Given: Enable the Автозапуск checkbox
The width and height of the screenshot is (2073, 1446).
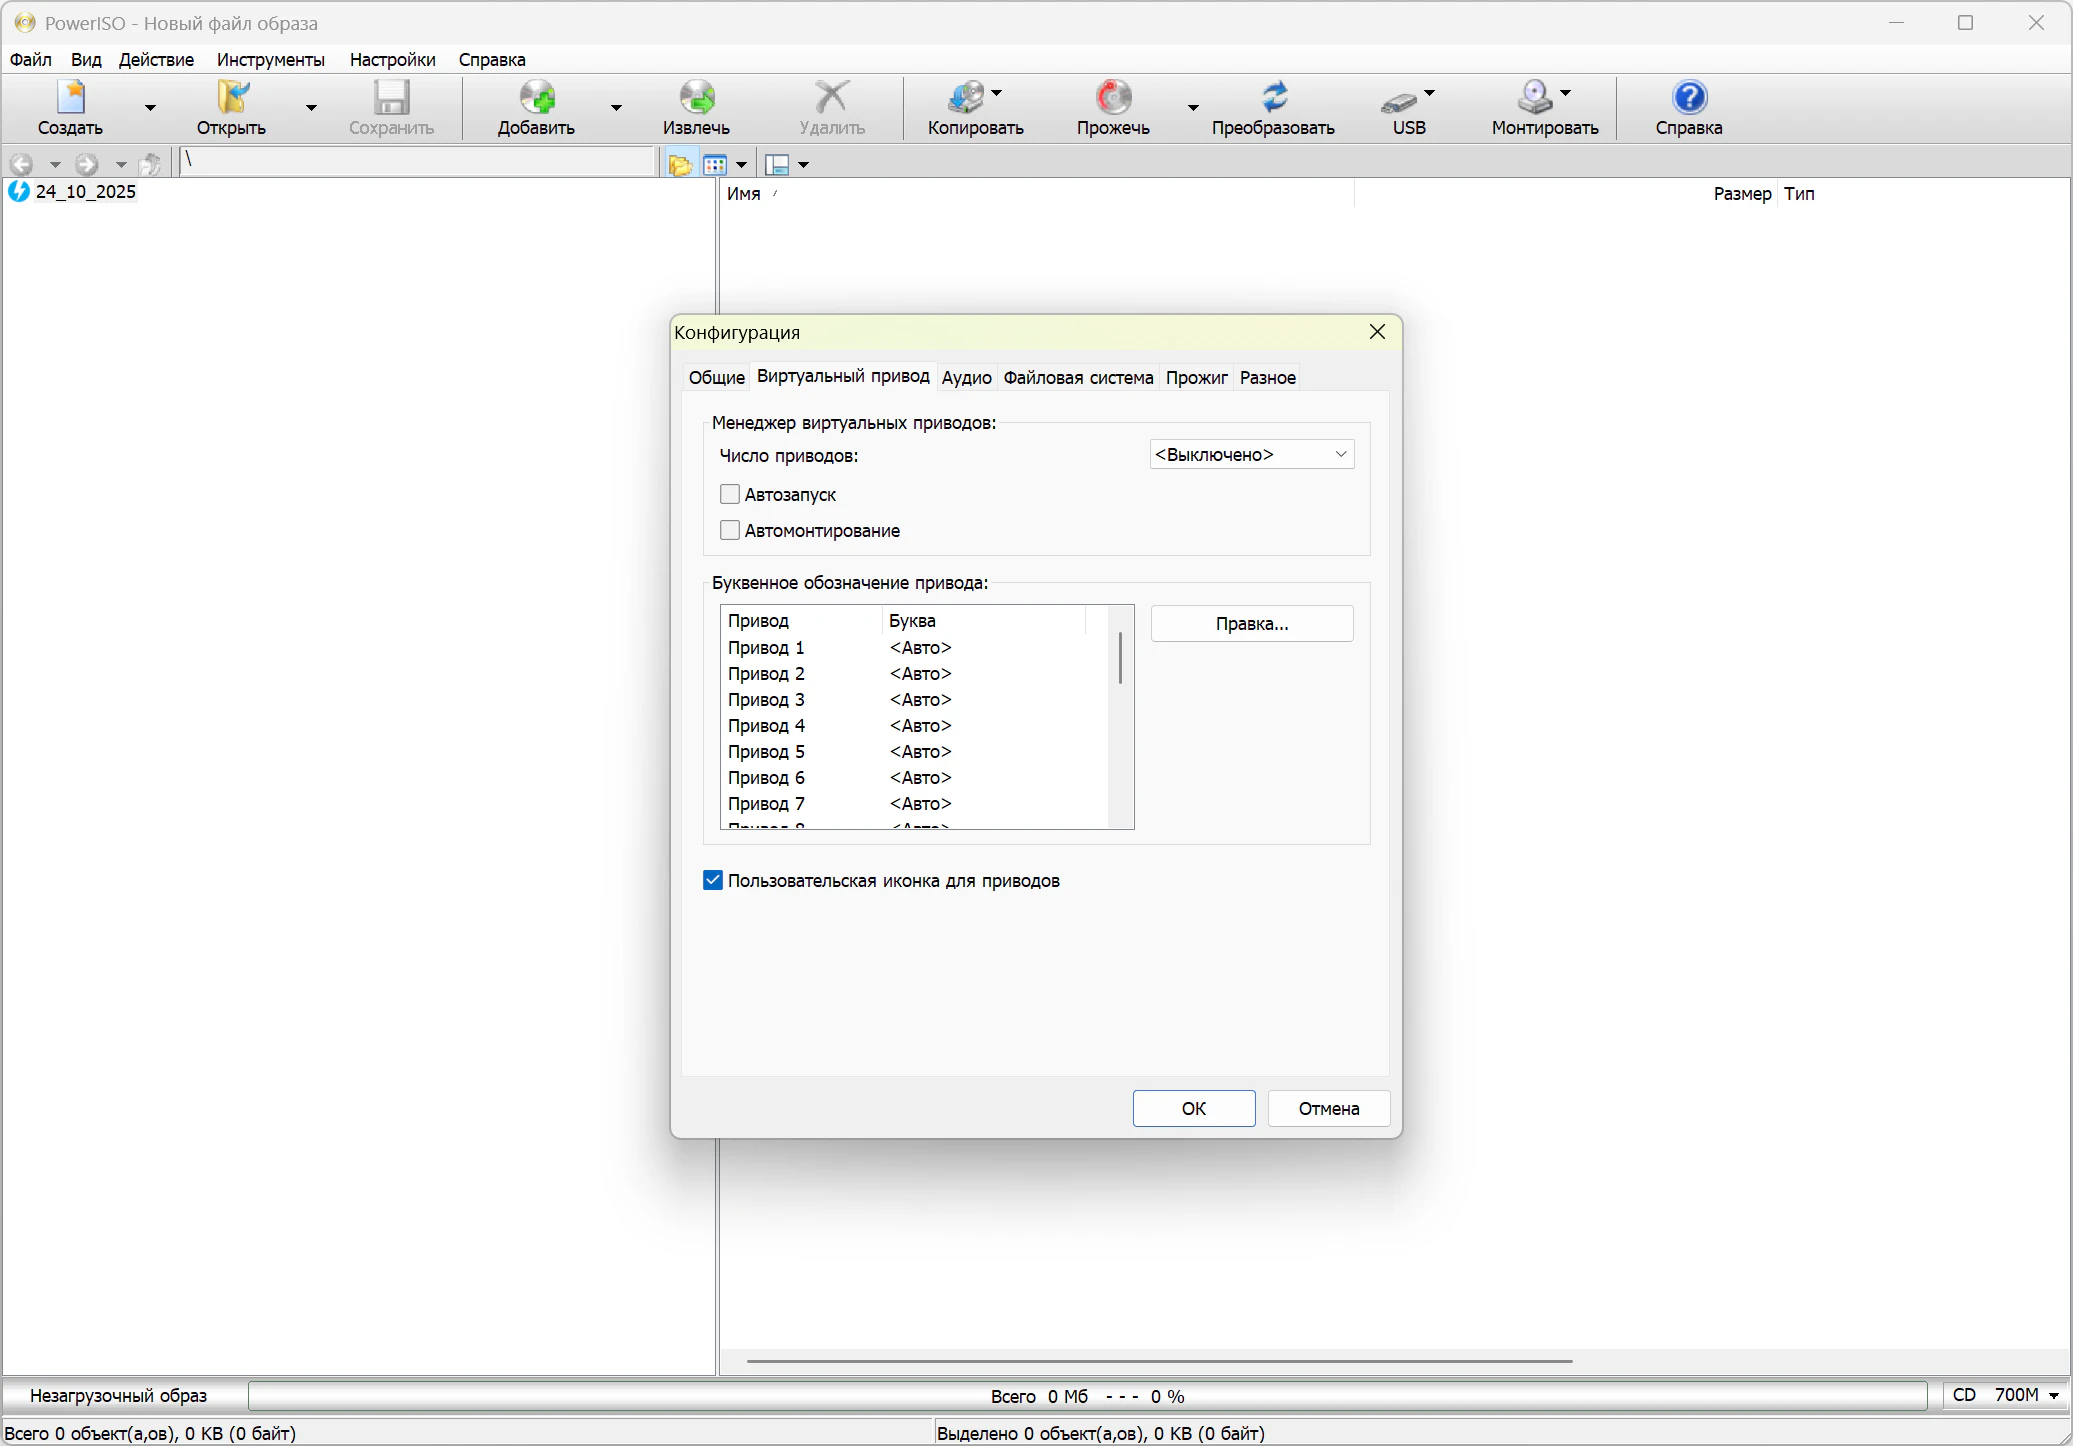Looking at the screenshot, I should [x=730, y=494].
